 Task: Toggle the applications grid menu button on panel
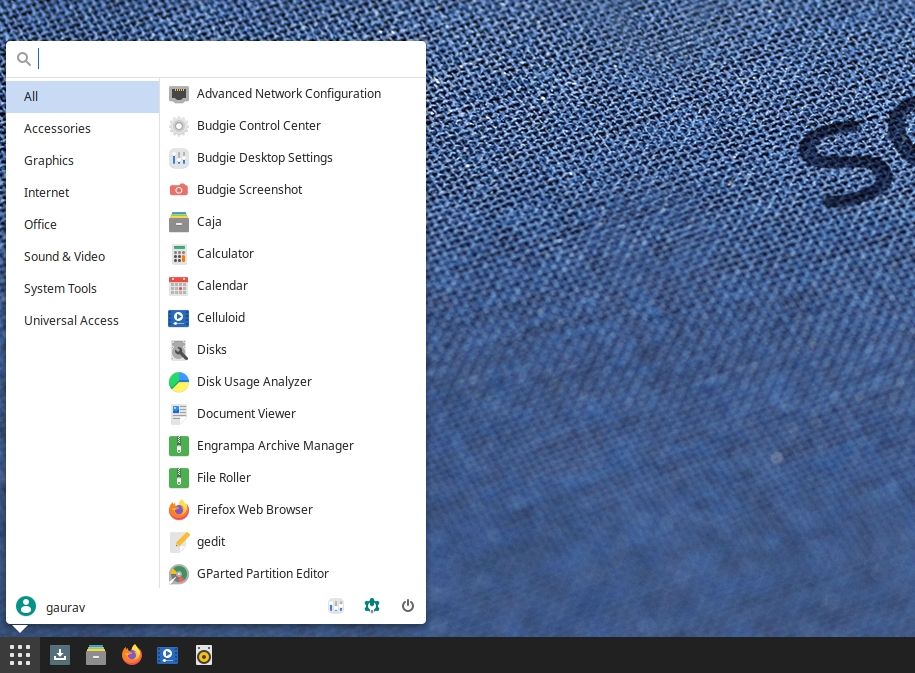tap(20, 655)
